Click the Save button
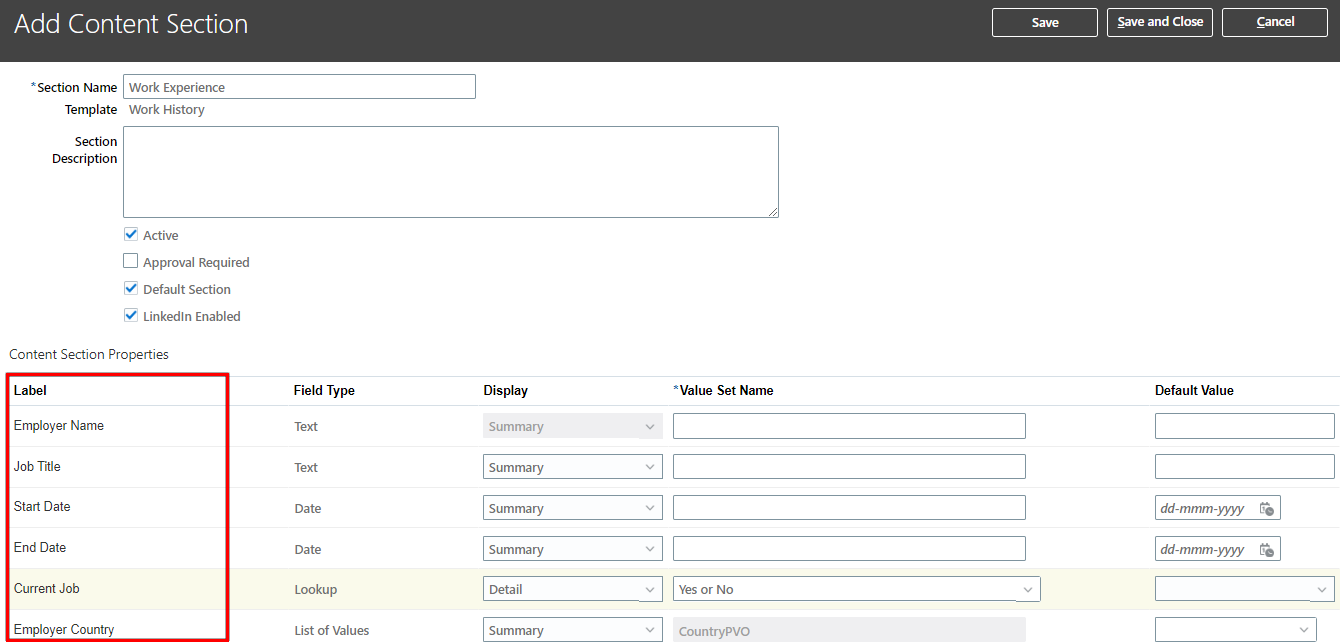The width and height of the screenshot is (1340, 642). [x=1044, y=22]
